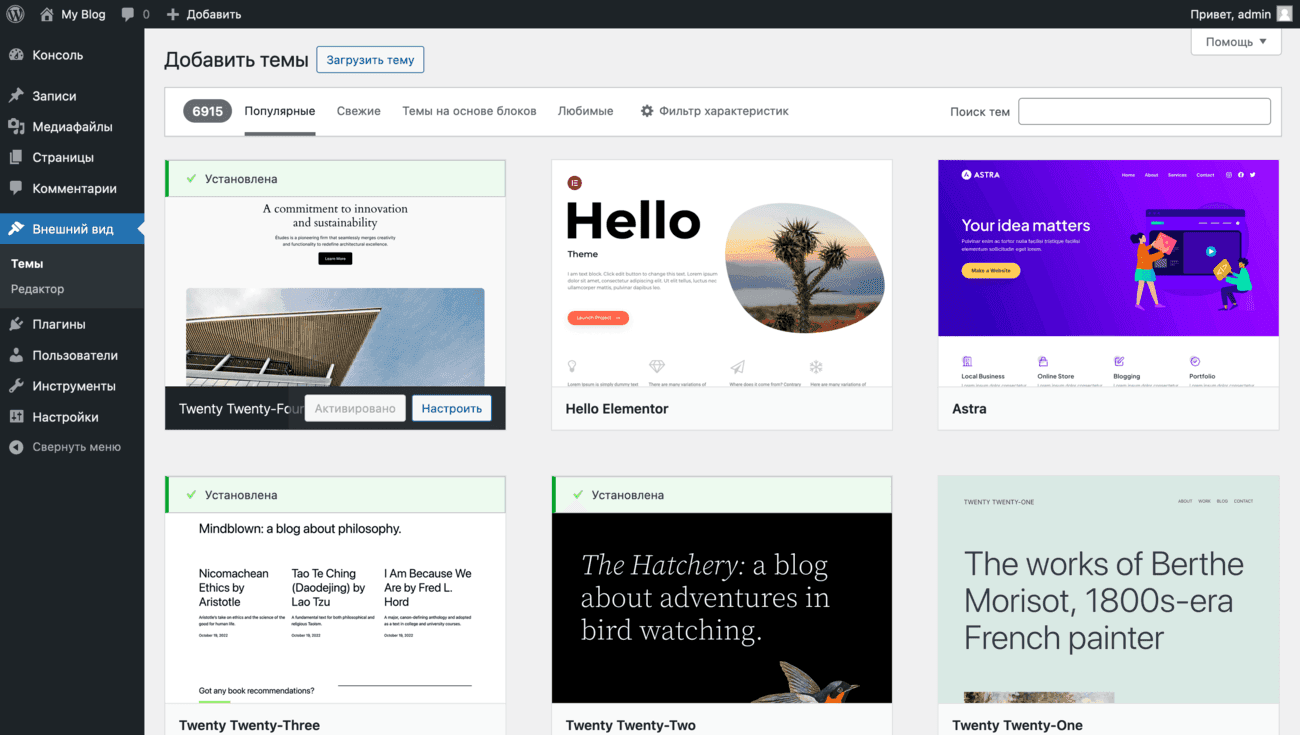This screenshot has height=735, width=1300.
Task: Click the Загрузить тему button
Action: pyautogui.click(x=370, y=60)
